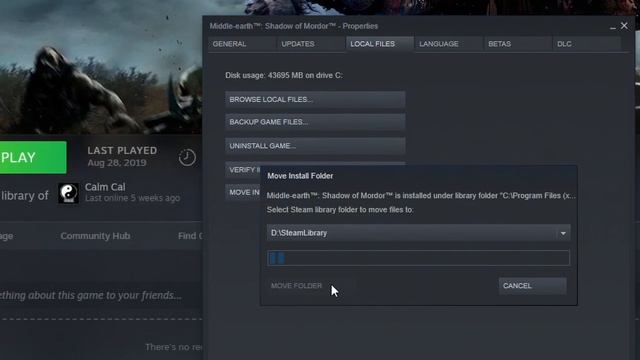Switch to the General tab
This screenshot has width=640, height=360.
[241, 44]
